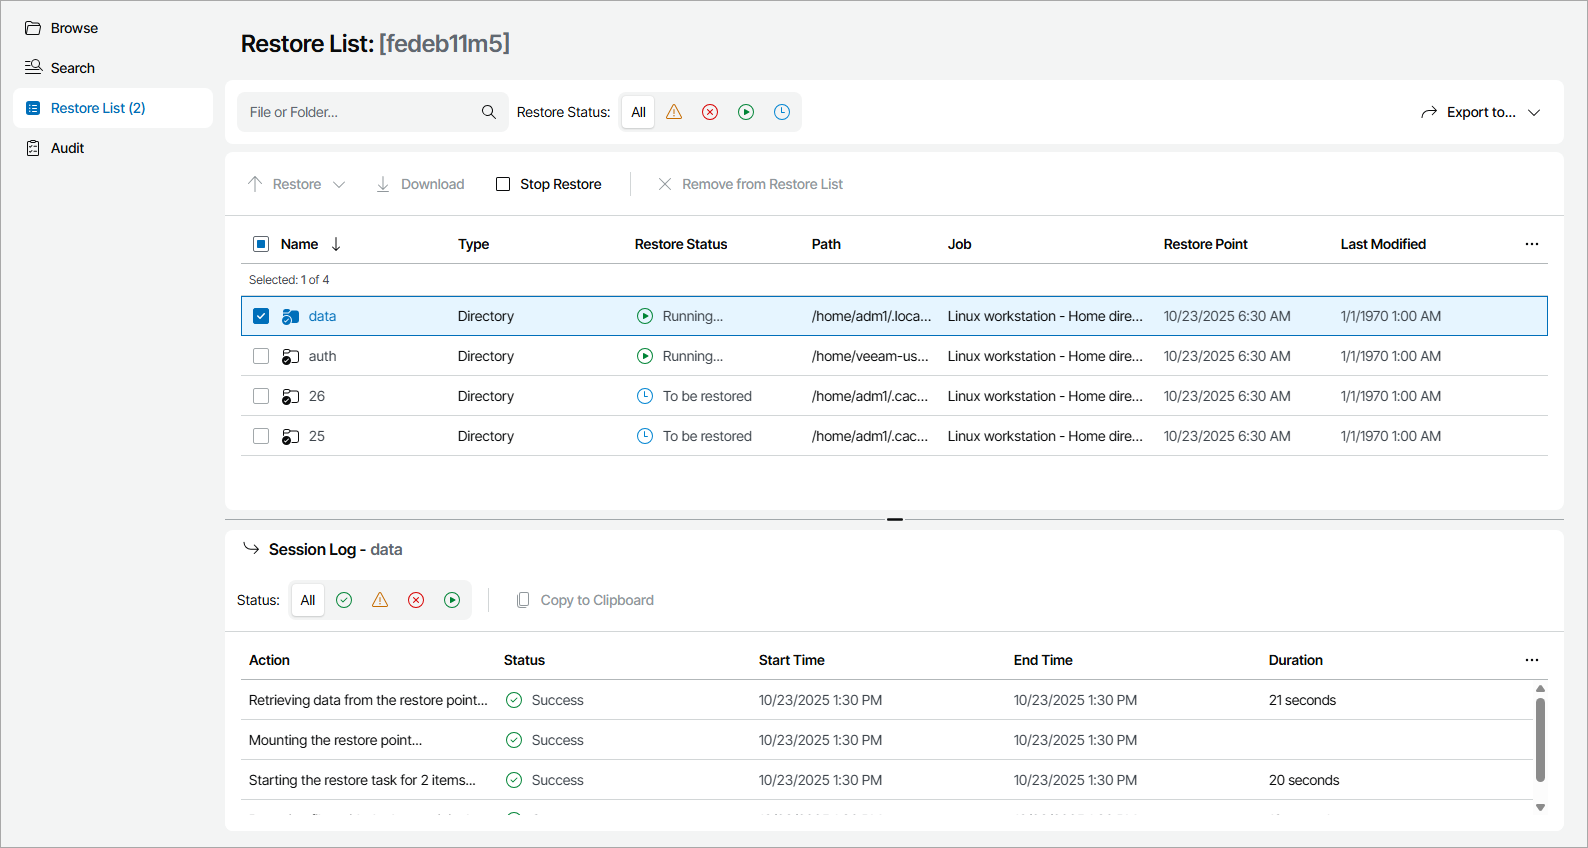Click Remove from Restore List
Image resolution: width=1588 pixels, height=848 pixels.
coord(750,184)
